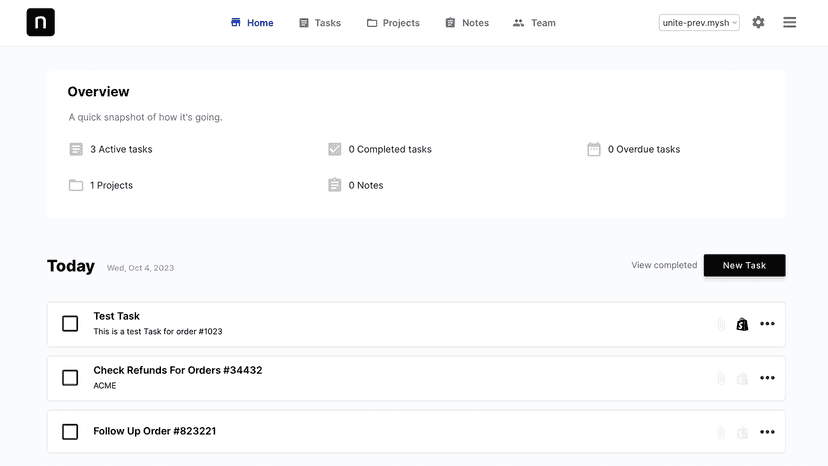
Task: Click the paperclip on Check Refunds task
Action: tap(721, 378)
